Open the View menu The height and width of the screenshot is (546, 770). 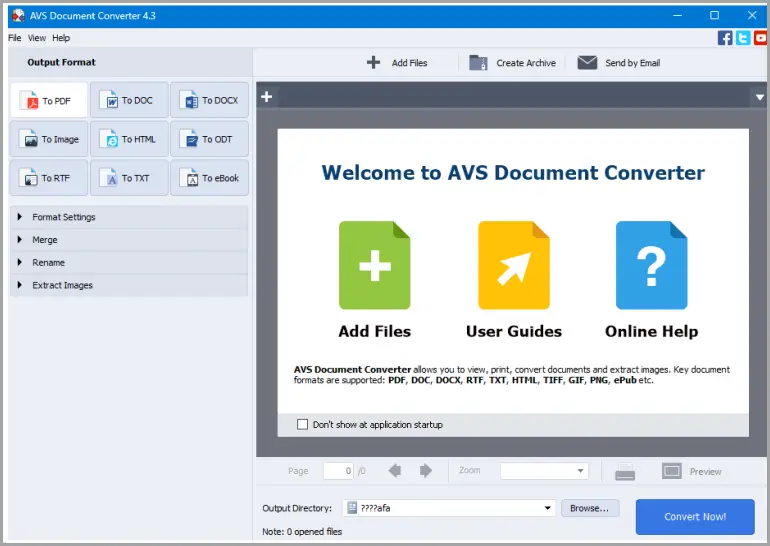click(x=37, y=38)
